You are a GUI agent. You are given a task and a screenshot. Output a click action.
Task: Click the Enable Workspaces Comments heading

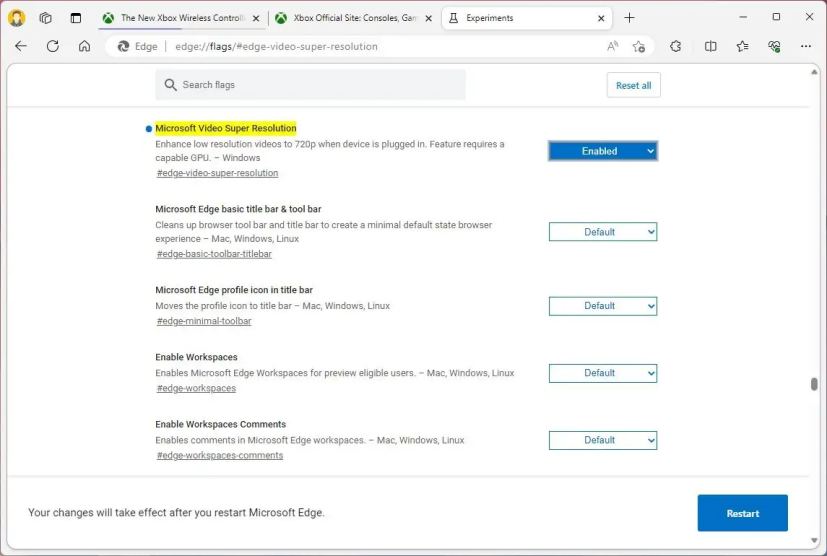[x=220, y=424]
